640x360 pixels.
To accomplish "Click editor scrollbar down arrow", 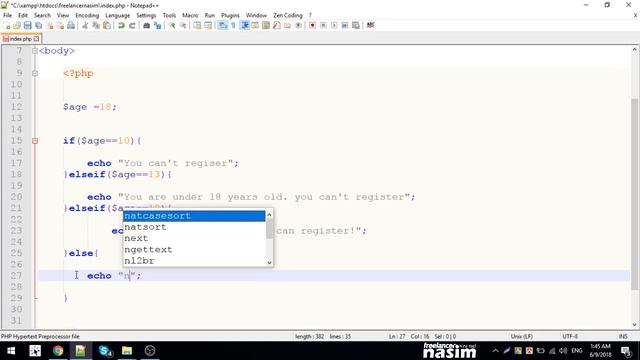I will (x=634, y=324).
